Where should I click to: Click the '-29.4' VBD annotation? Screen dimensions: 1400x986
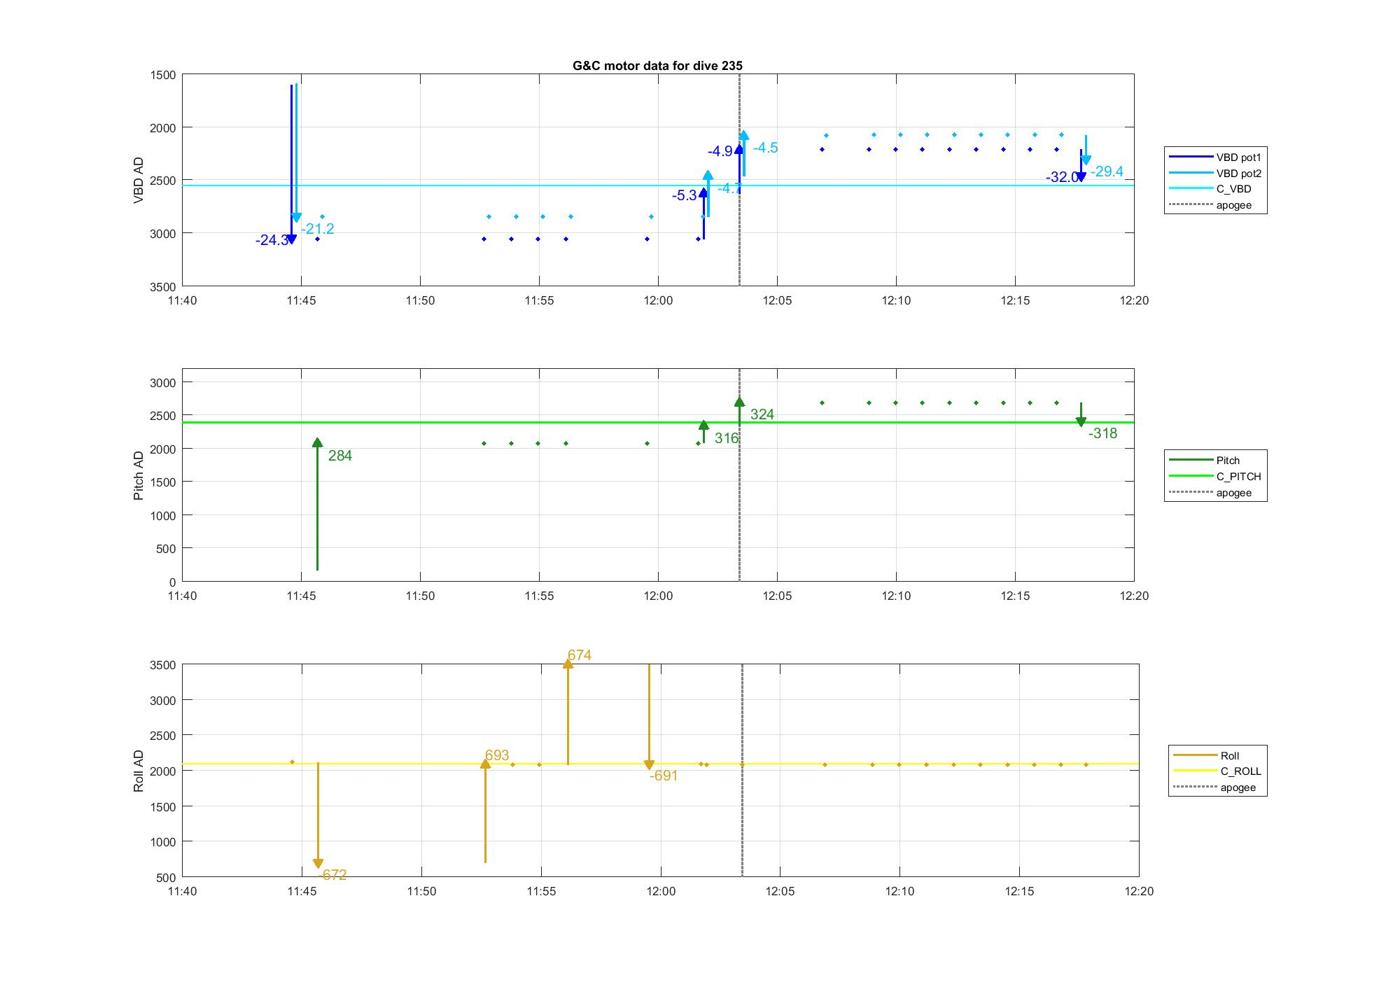(x=1107, y=171)
